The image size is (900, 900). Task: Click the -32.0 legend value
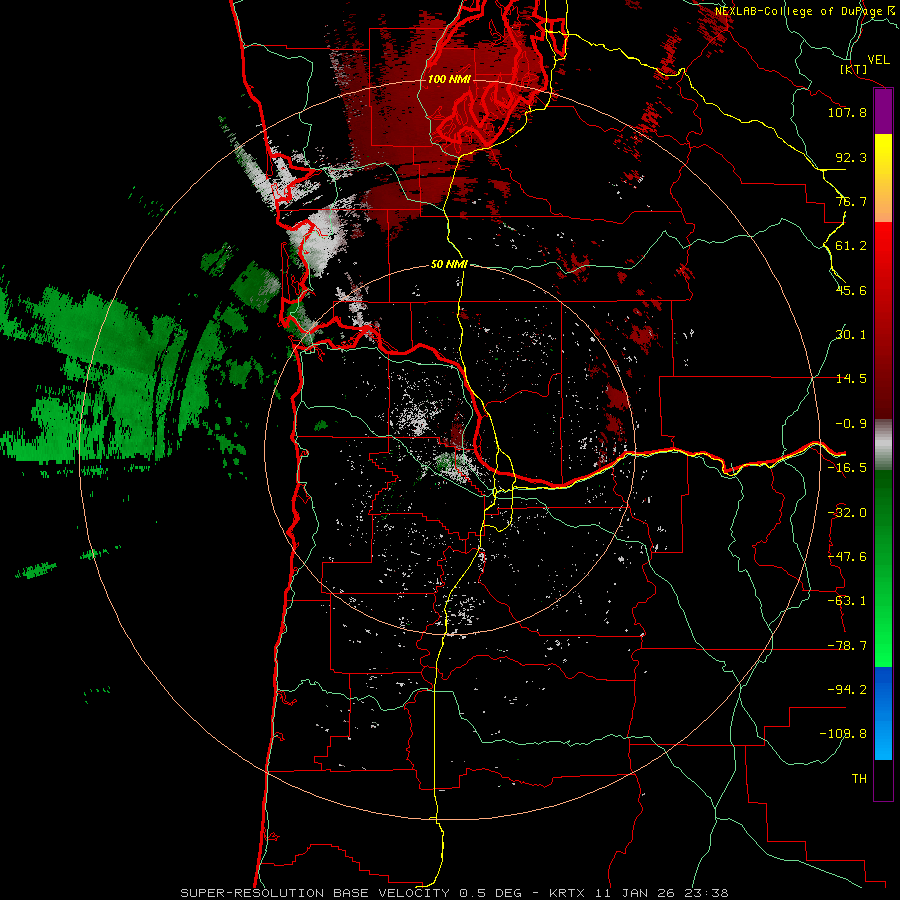847,513
